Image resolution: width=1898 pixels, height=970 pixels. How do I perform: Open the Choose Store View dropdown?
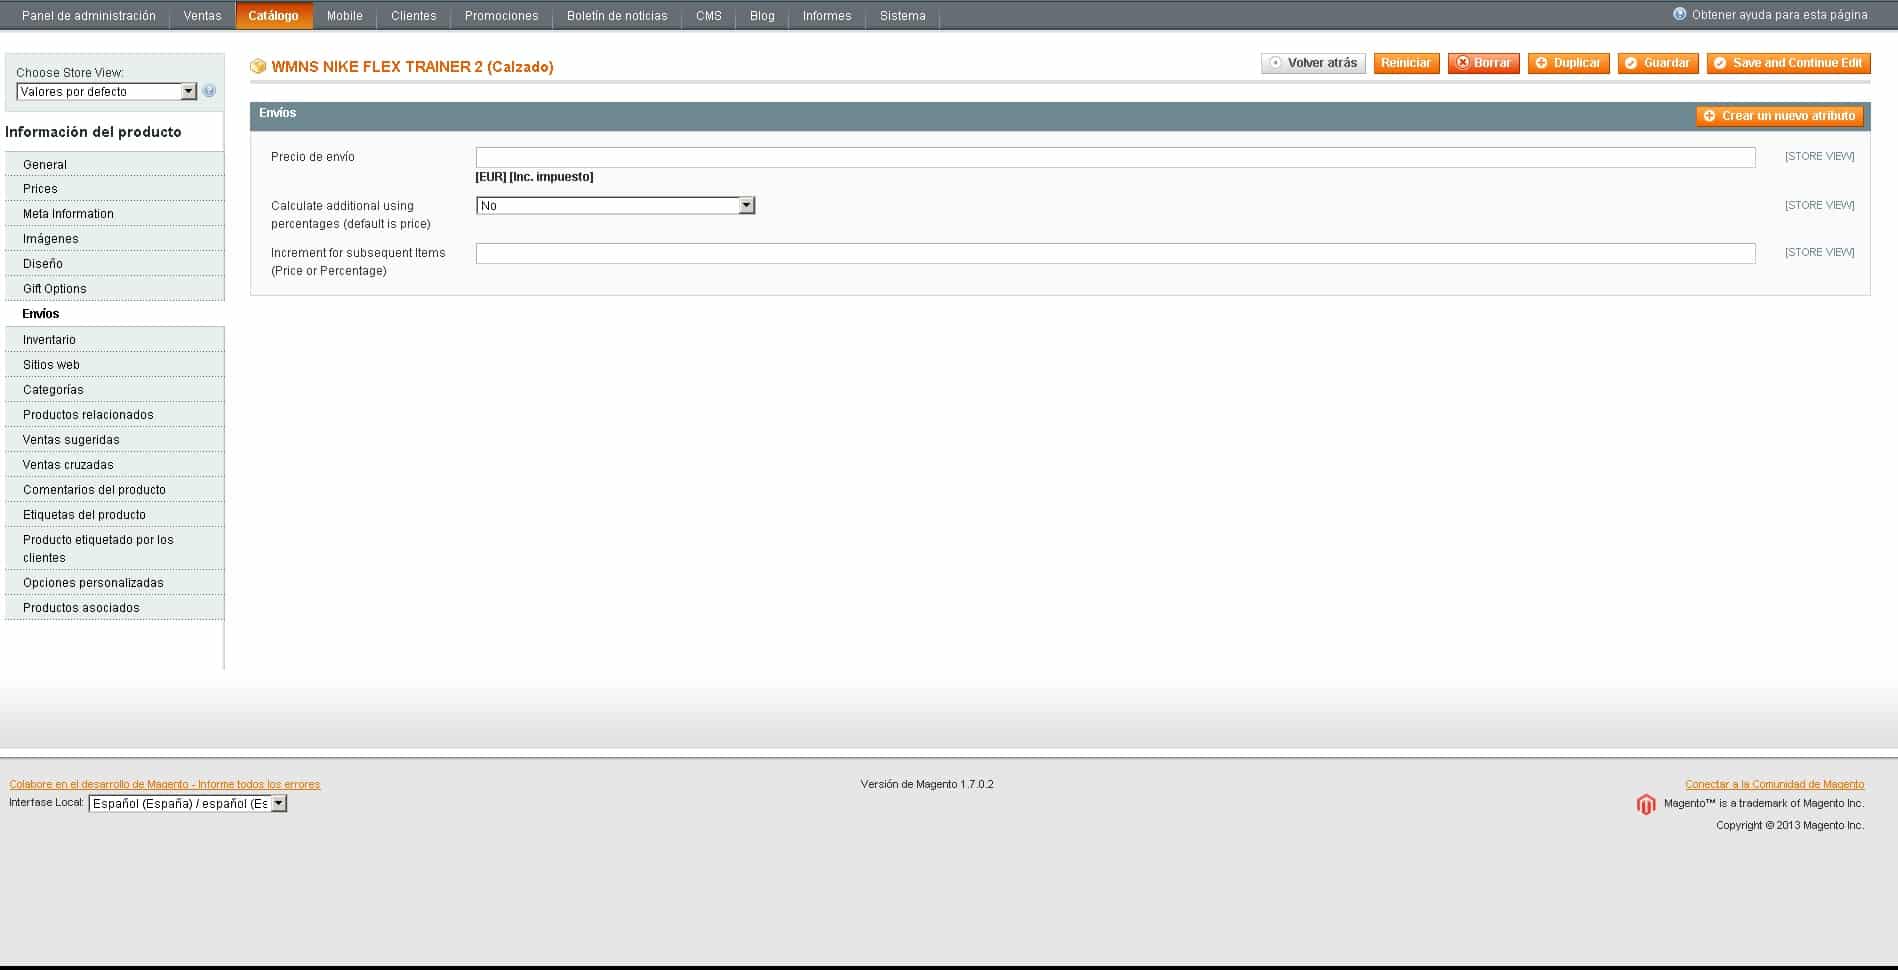click(106, 92)
